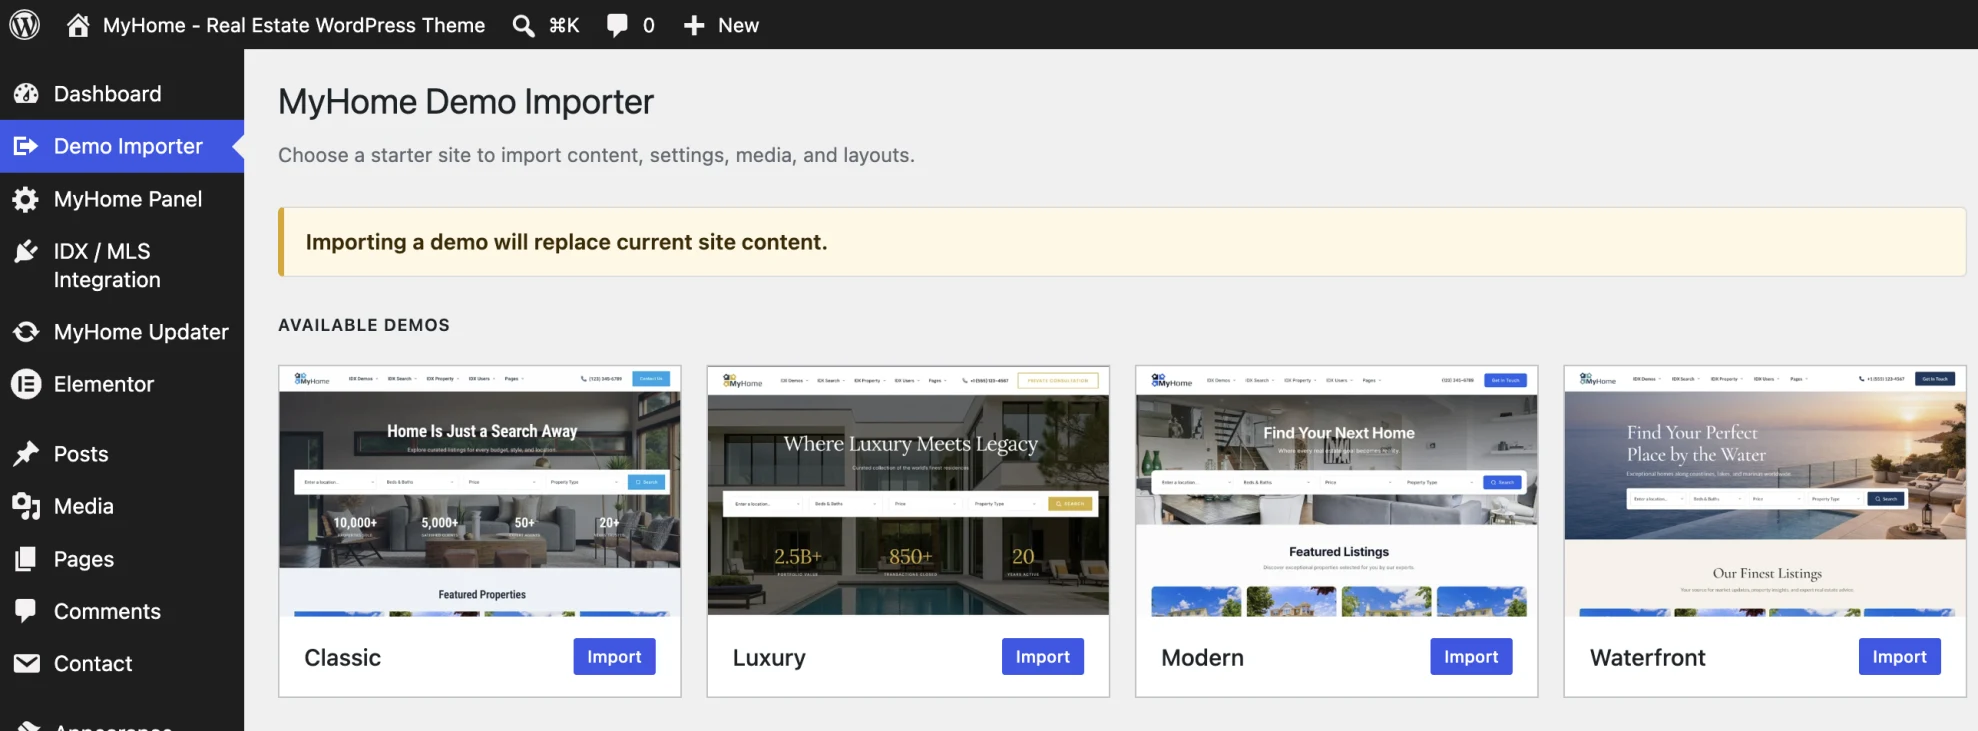Click the IDX / MLS plug icon
The height and width of the screenshot is (731, 1978).
pyautogui.click(x=26, y=251)
